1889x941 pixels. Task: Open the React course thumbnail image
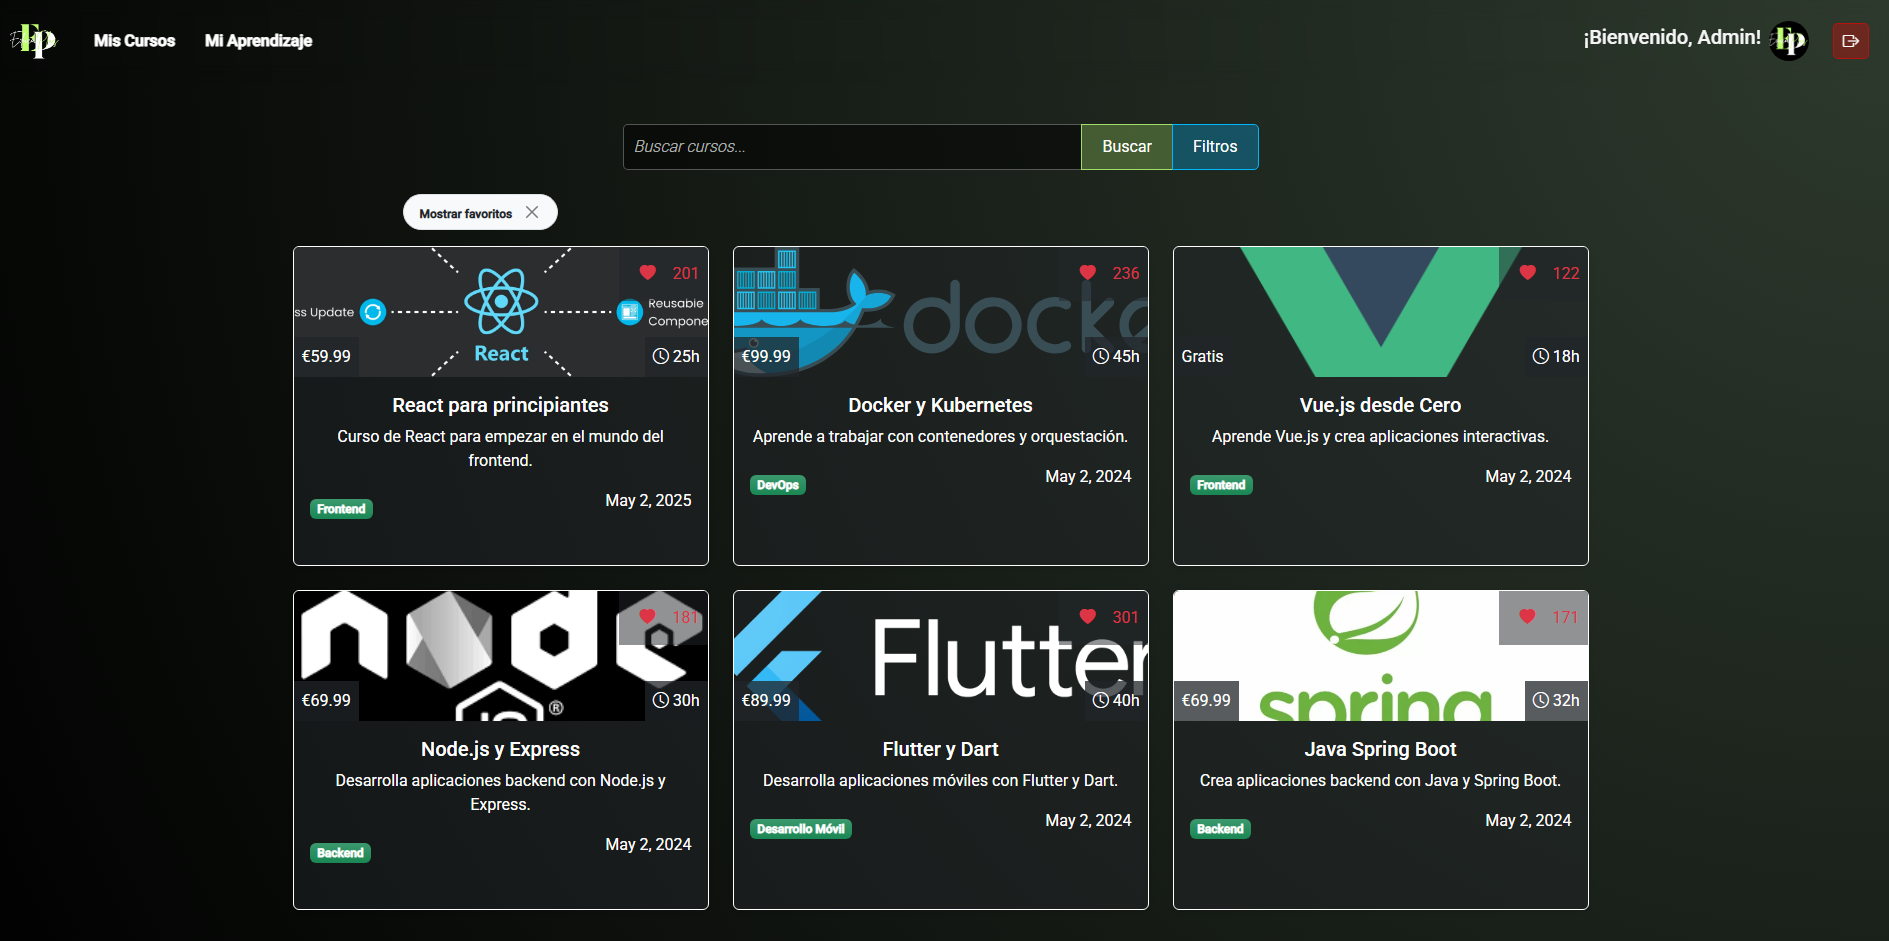click(x=501, y=312)
